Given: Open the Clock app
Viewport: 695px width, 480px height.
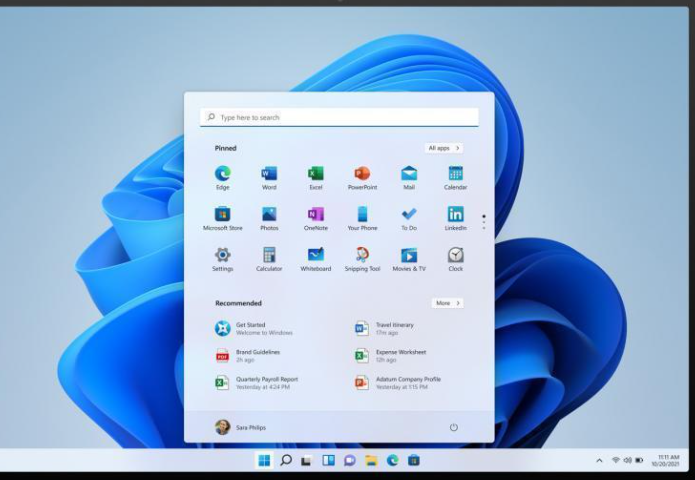Looking at the screenshot, I should [x=455, y=259].
